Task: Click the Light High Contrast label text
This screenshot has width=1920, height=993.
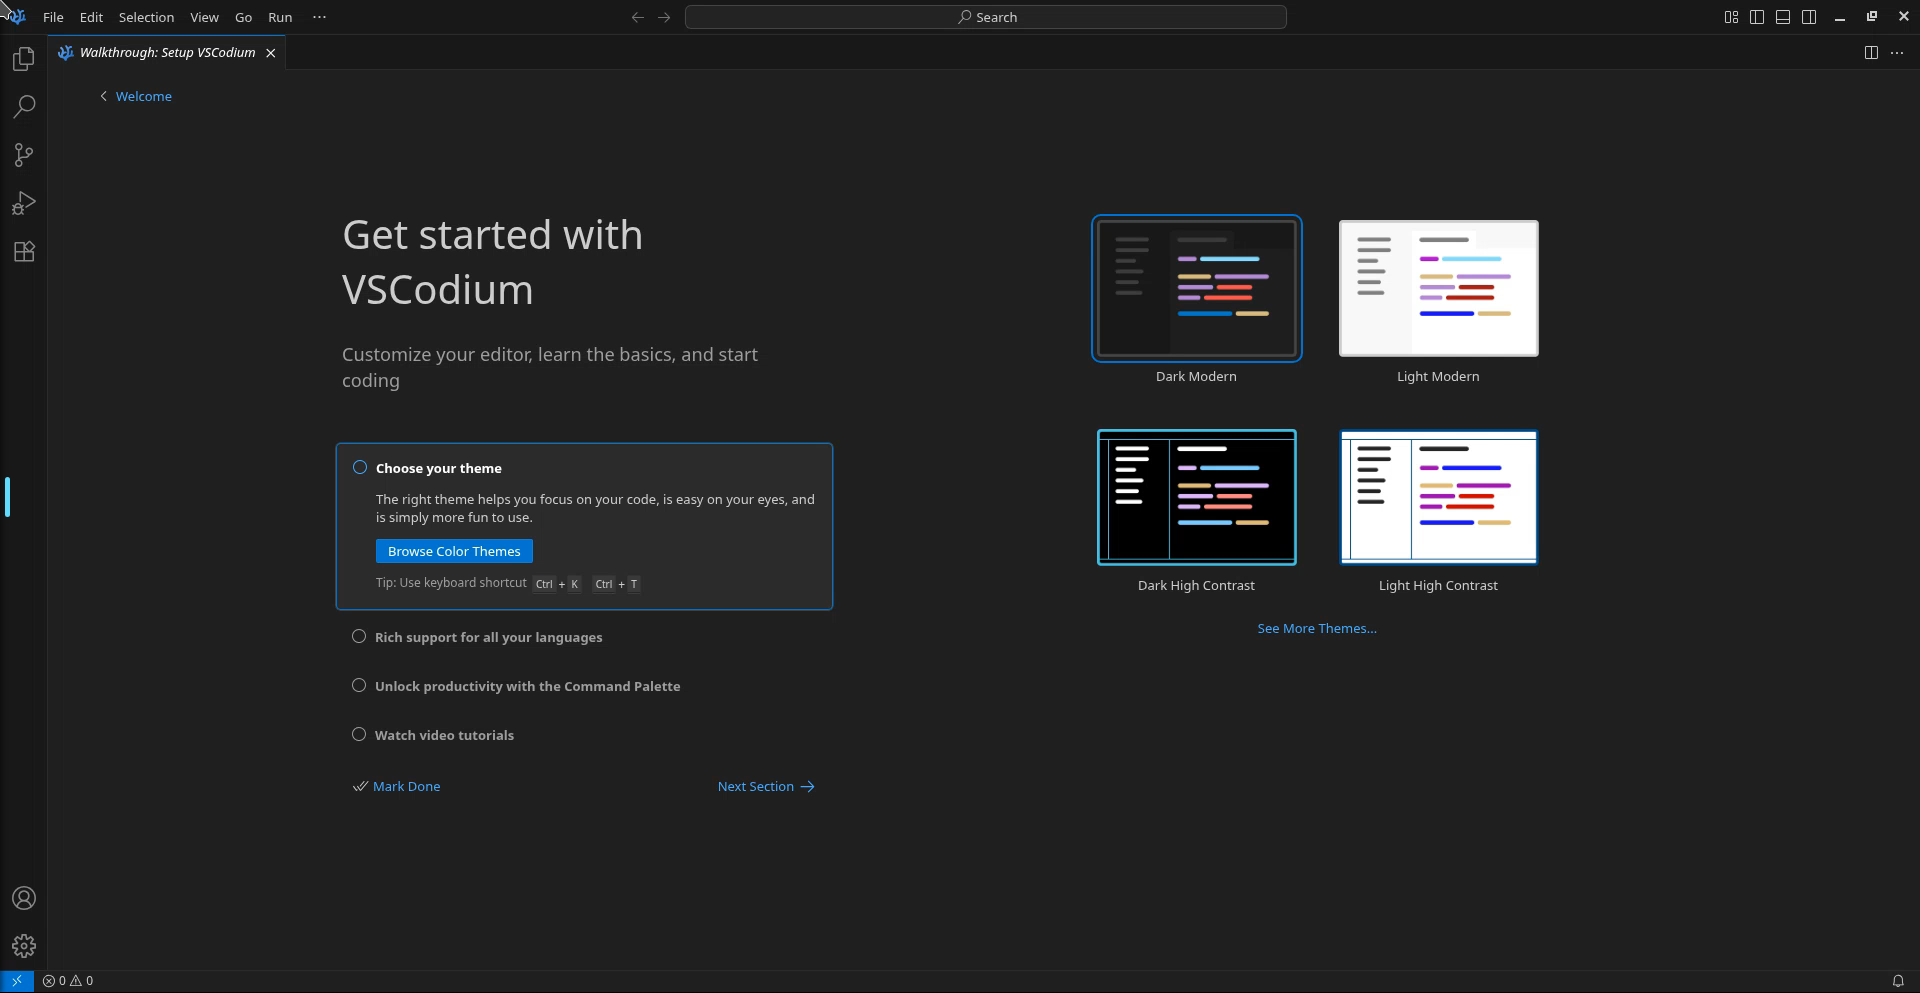Action: pyautogui.click(x=1438, y=586)
